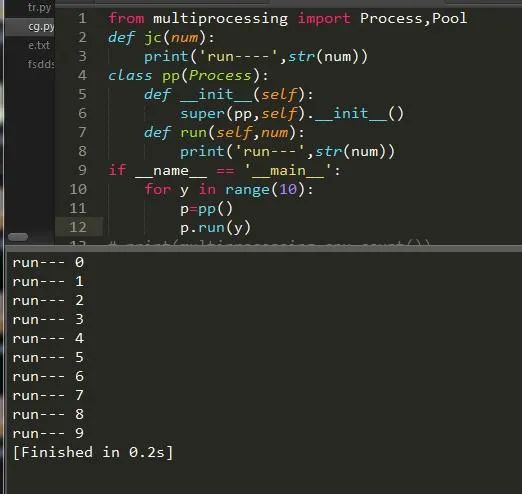Click '[Finished in 0.2s]' output text

pos(93,453)
